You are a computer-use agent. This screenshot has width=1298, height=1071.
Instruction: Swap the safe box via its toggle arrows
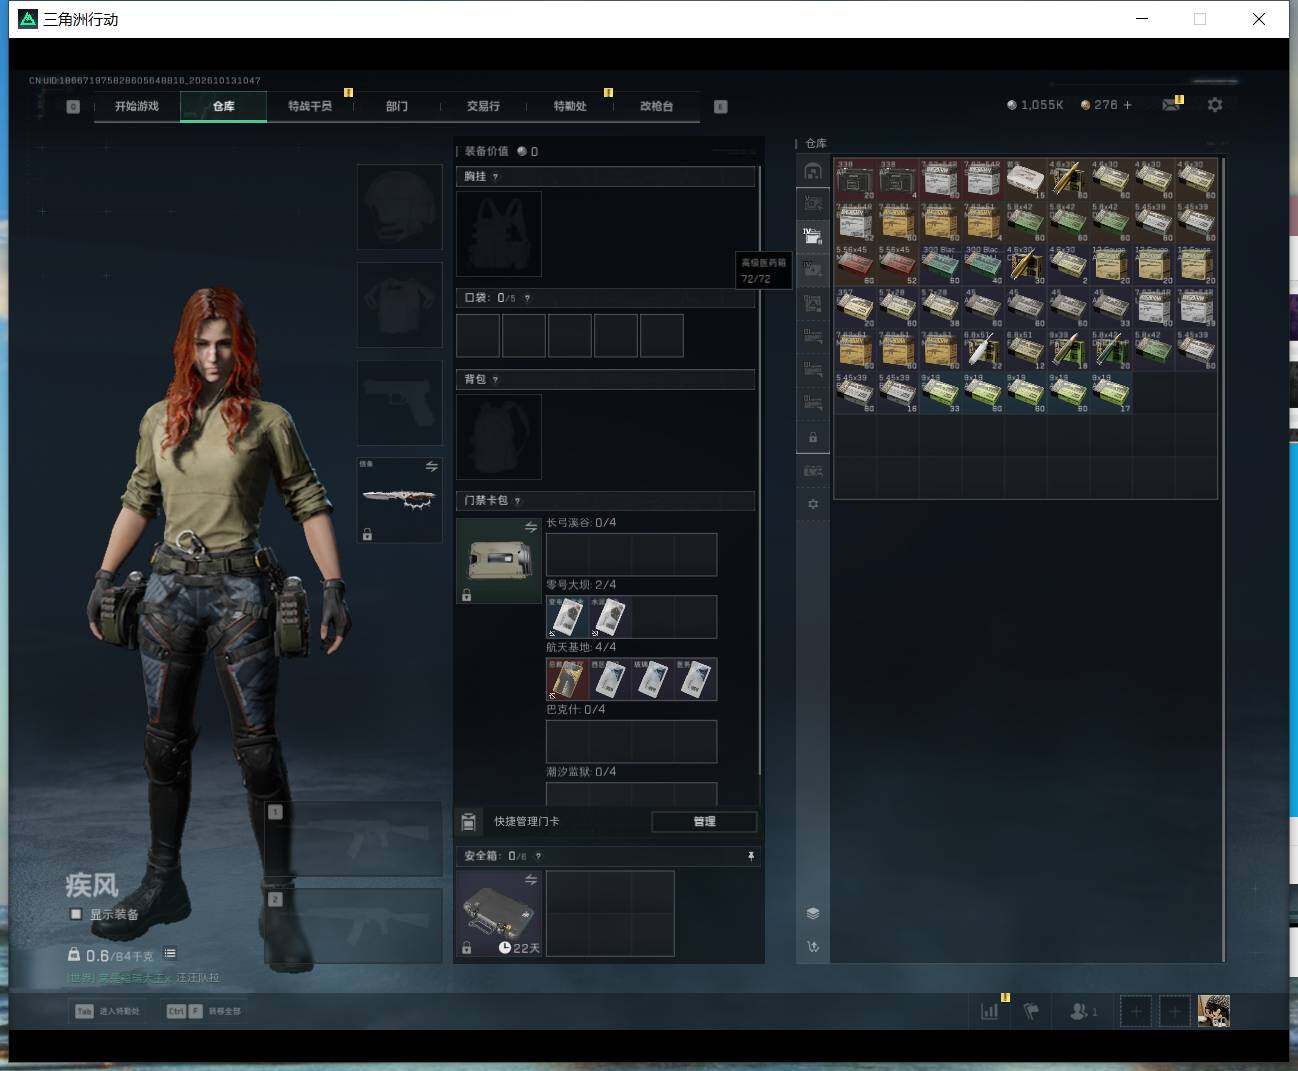pos(531,879)
